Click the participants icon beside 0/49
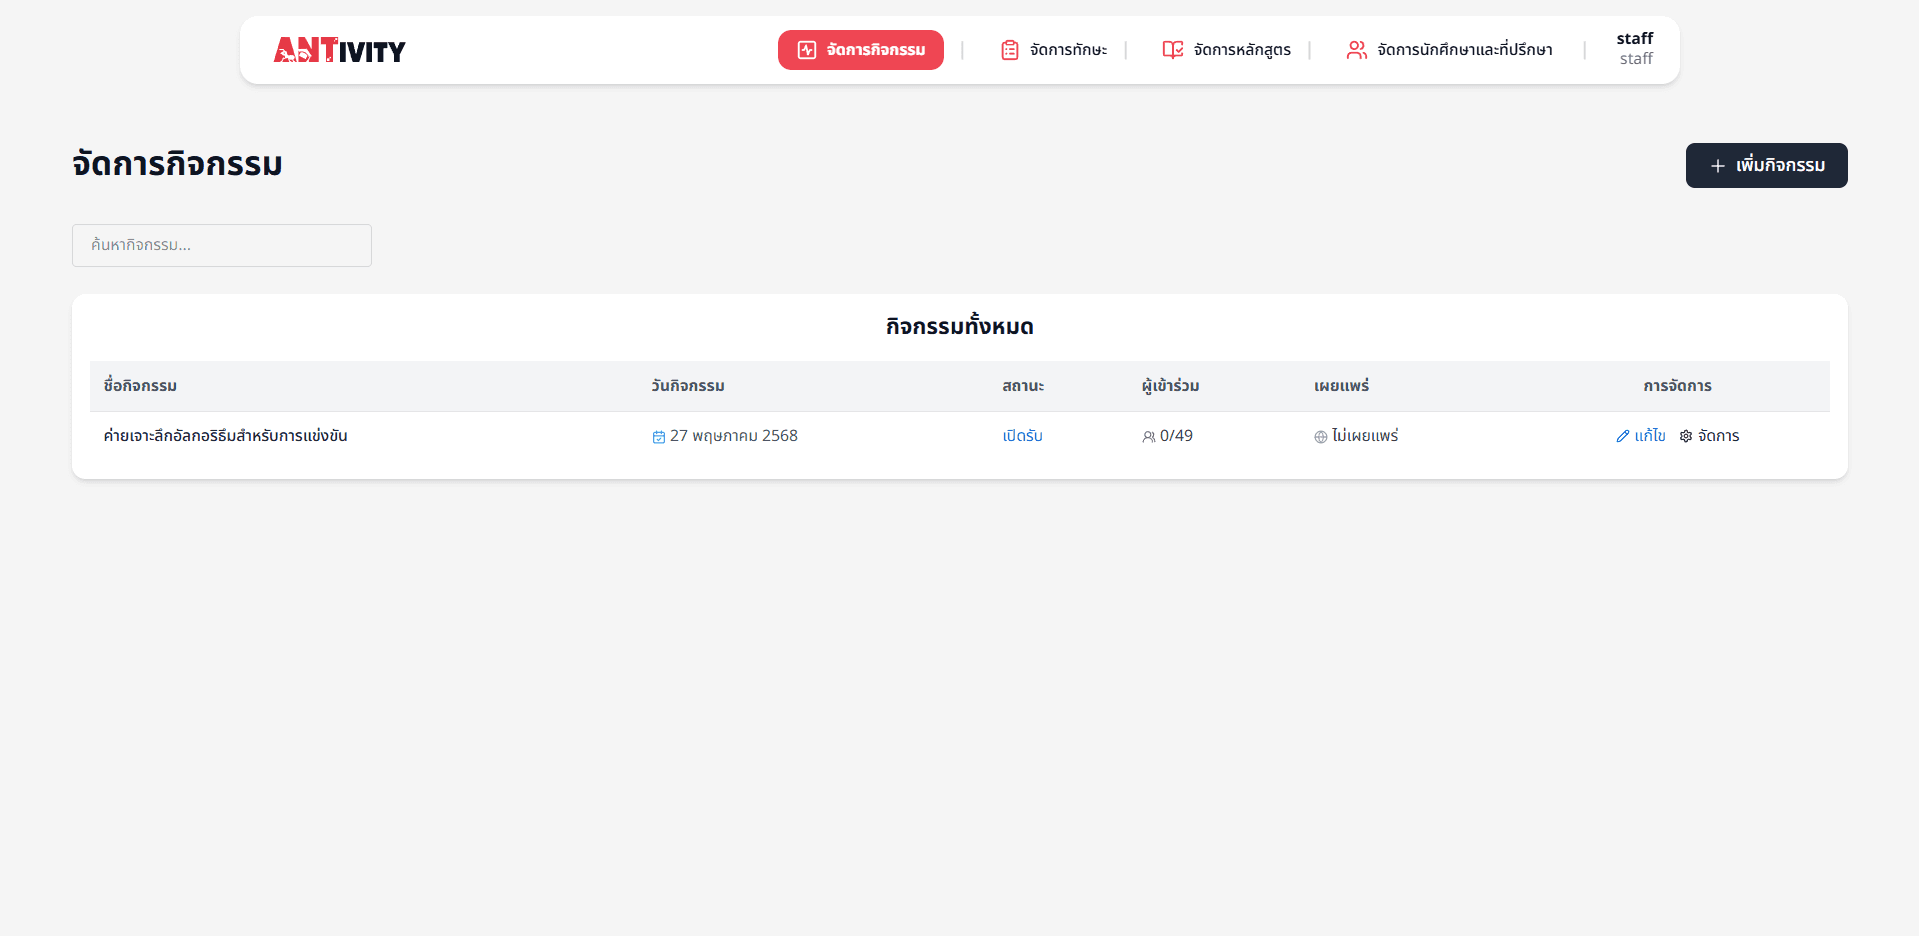The height and width of the screenshot is (936, 1919). (1148, 437)
